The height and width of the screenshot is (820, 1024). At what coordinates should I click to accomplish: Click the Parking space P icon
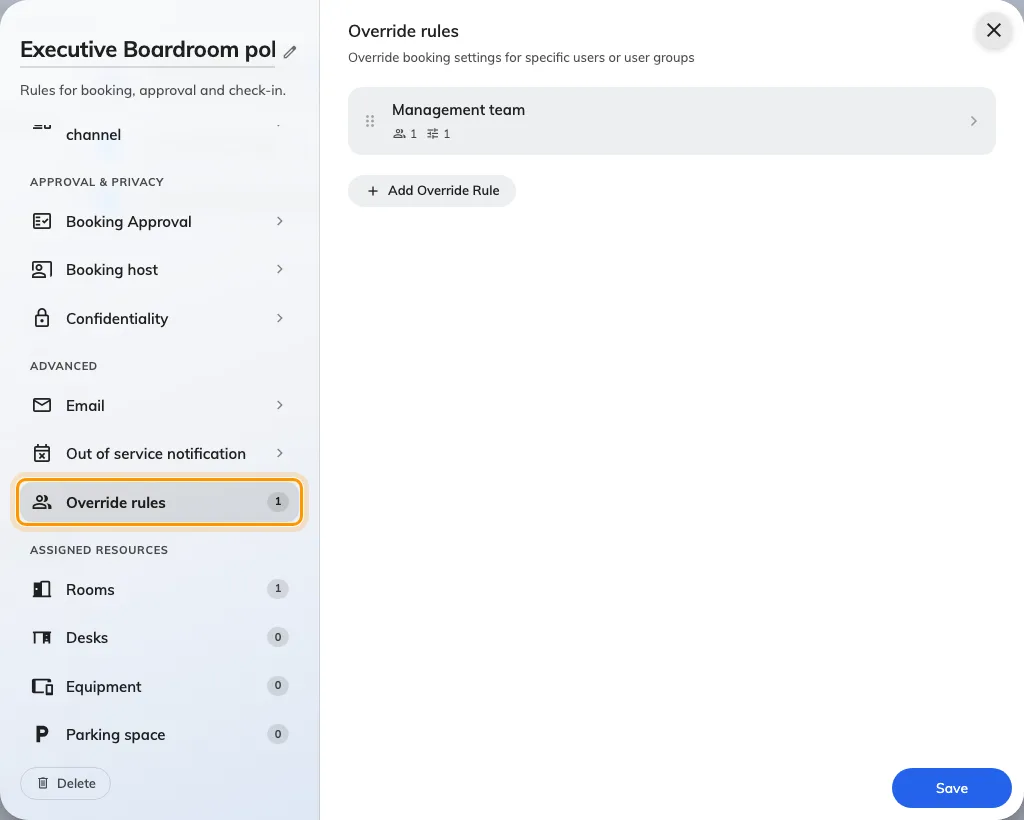point(42,734)
